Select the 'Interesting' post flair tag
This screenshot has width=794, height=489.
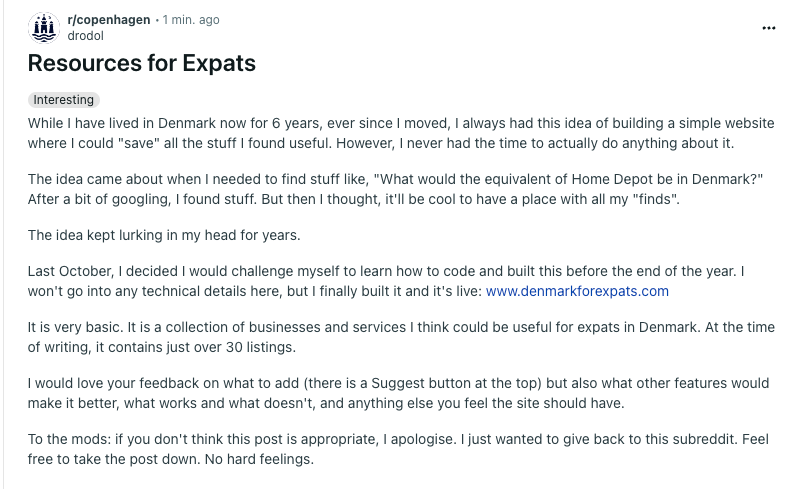pyautogui.click(x=64, y=100)
